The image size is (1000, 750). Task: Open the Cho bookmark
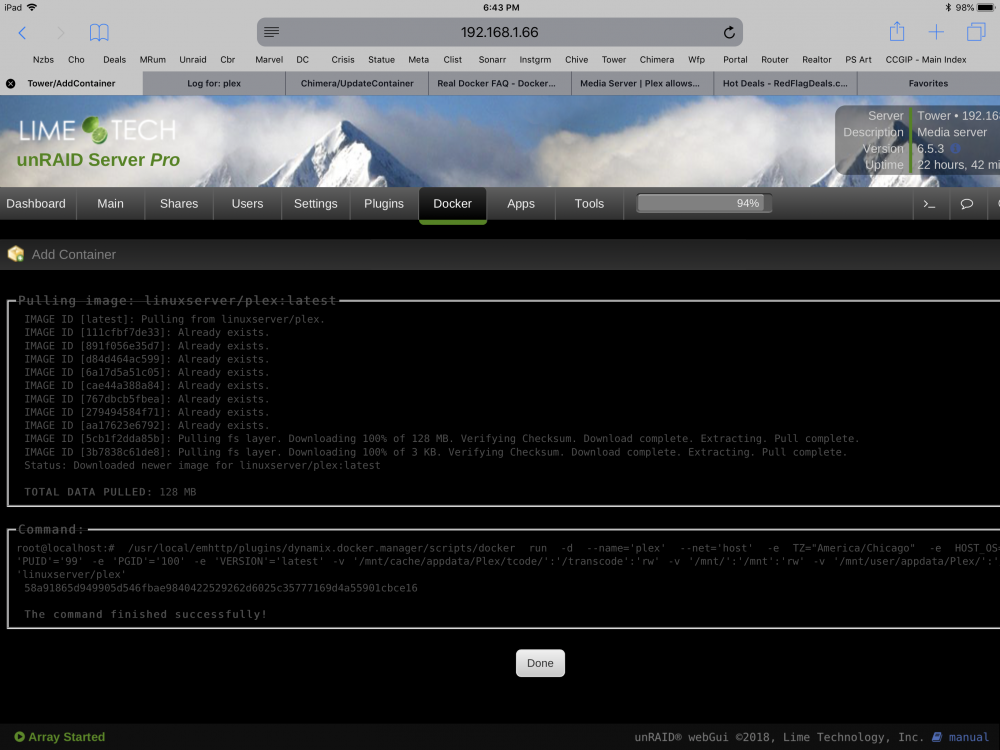(x=77, y=59)
